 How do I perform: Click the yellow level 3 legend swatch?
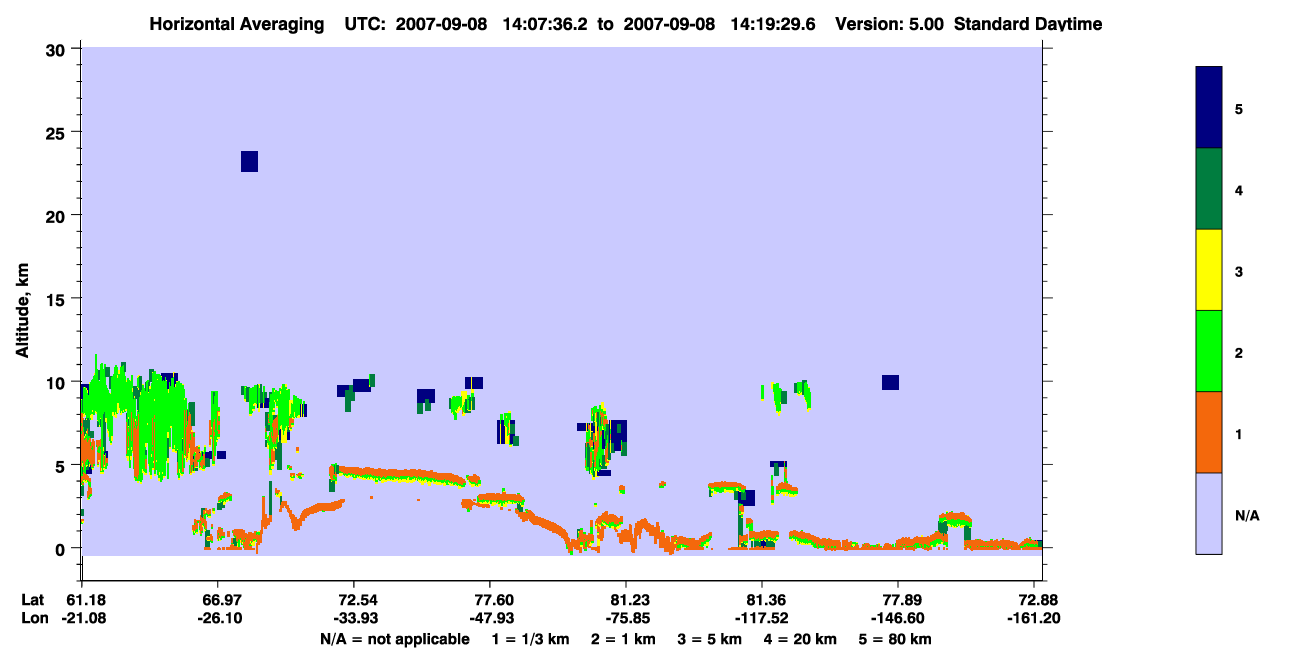(1209, 270)
